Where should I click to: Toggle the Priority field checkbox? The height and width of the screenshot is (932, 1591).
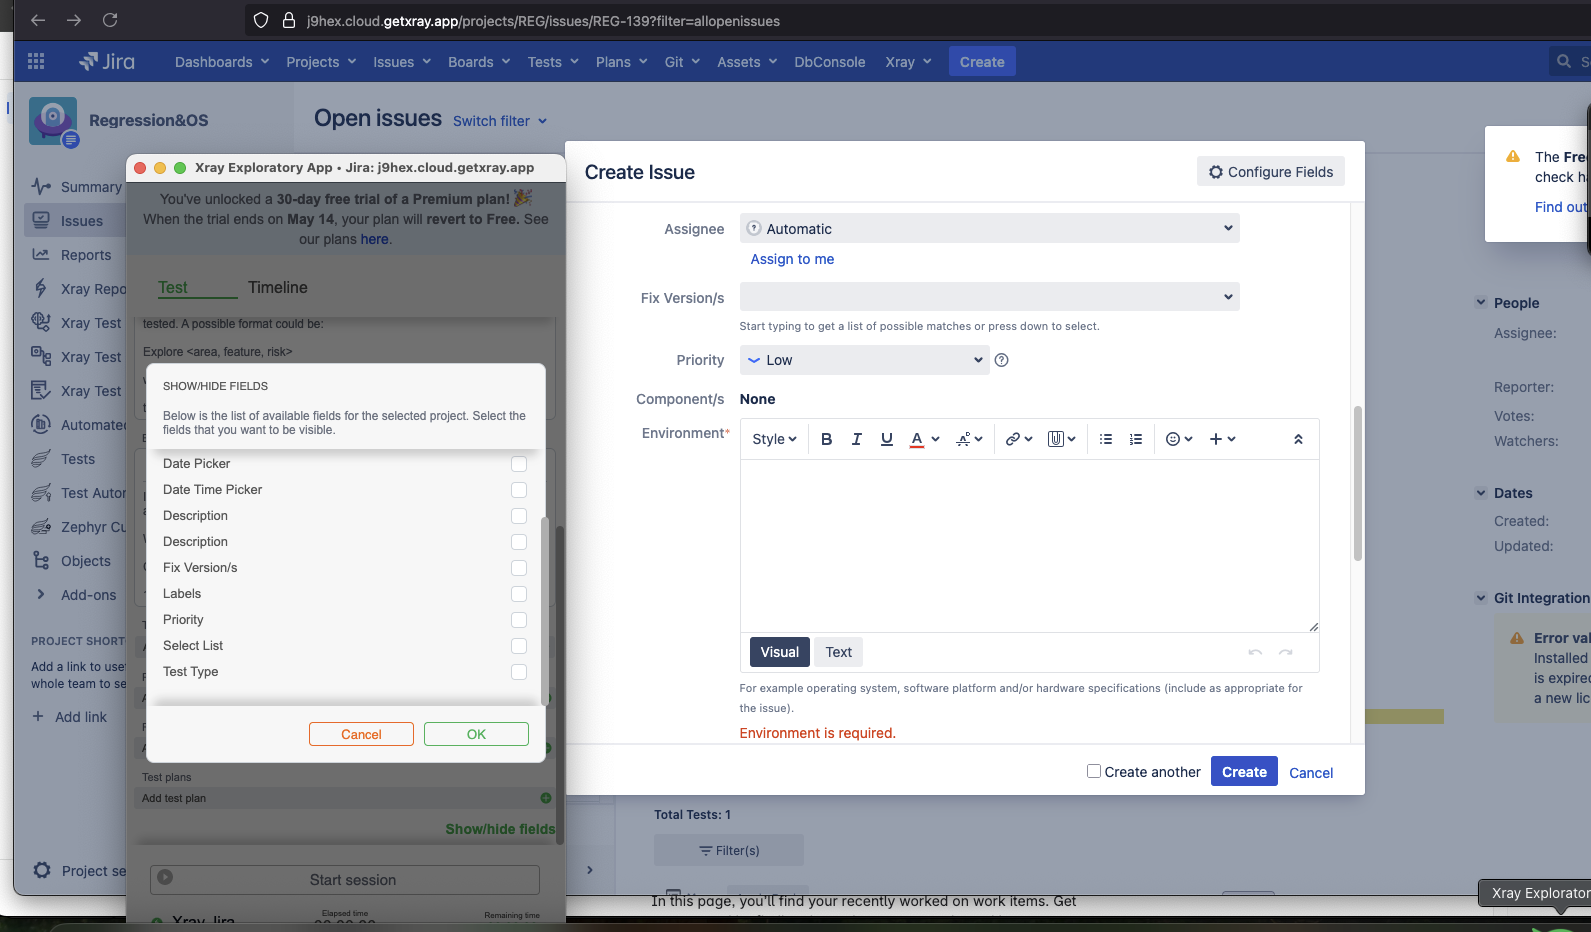pos(519,620)
